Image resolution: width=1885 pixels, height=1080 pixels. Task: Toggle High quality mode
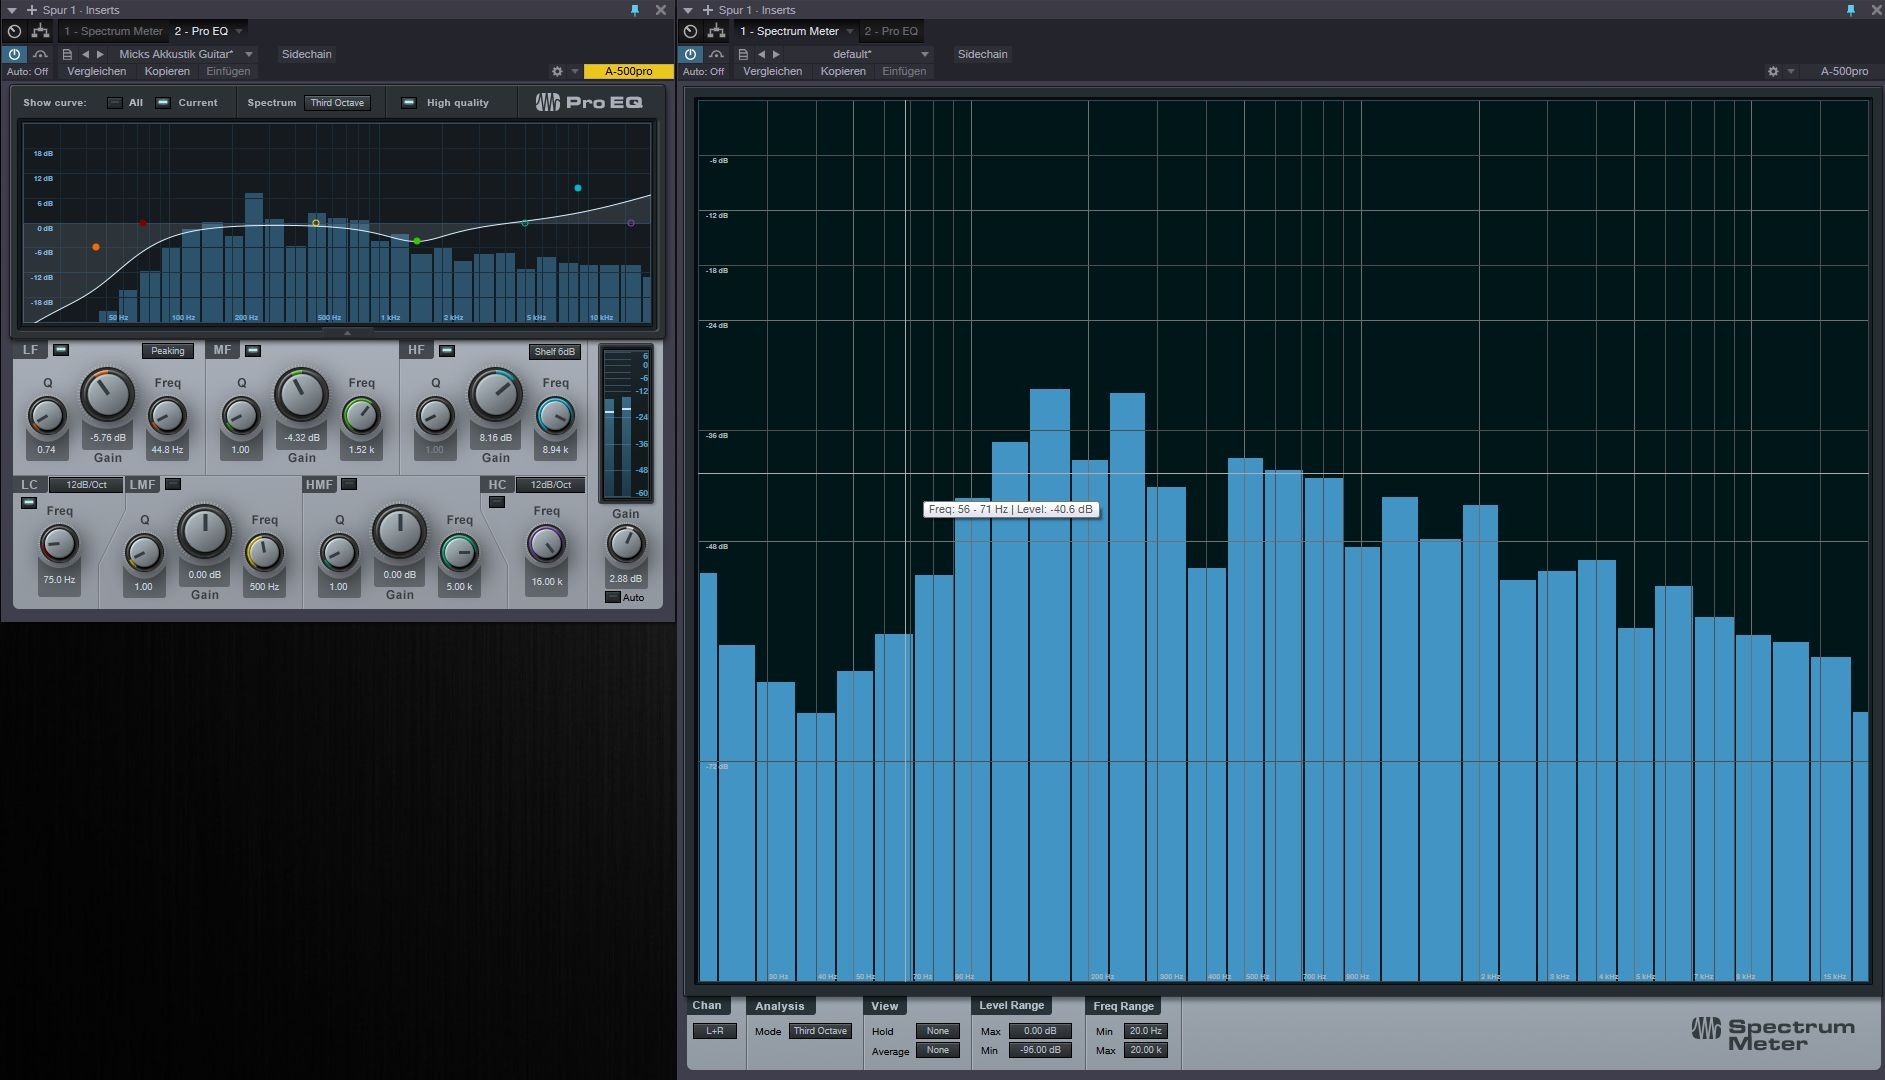pos(408,102)
